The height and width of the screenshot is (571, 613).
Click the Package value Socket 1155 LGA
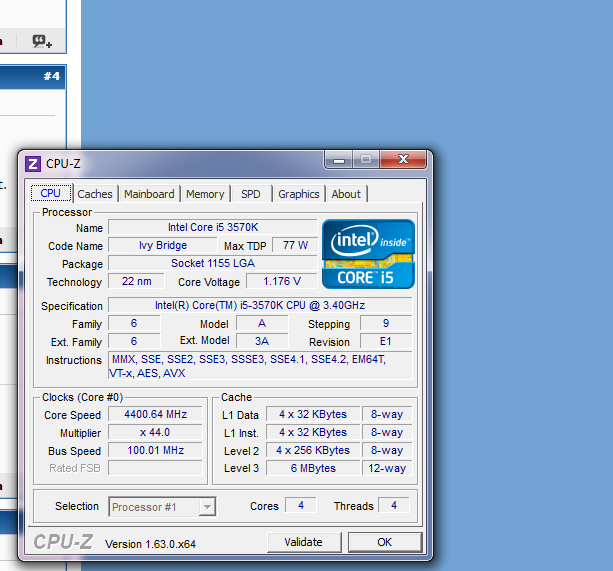(213, 263)
